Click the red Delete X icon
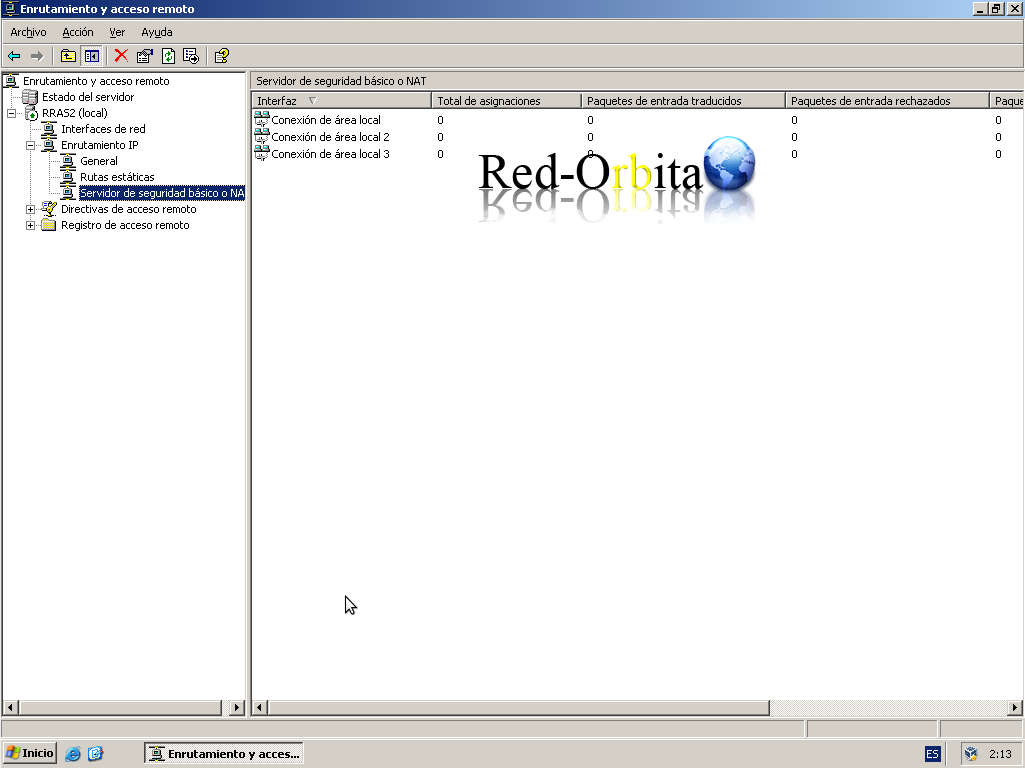 (121, 56)
